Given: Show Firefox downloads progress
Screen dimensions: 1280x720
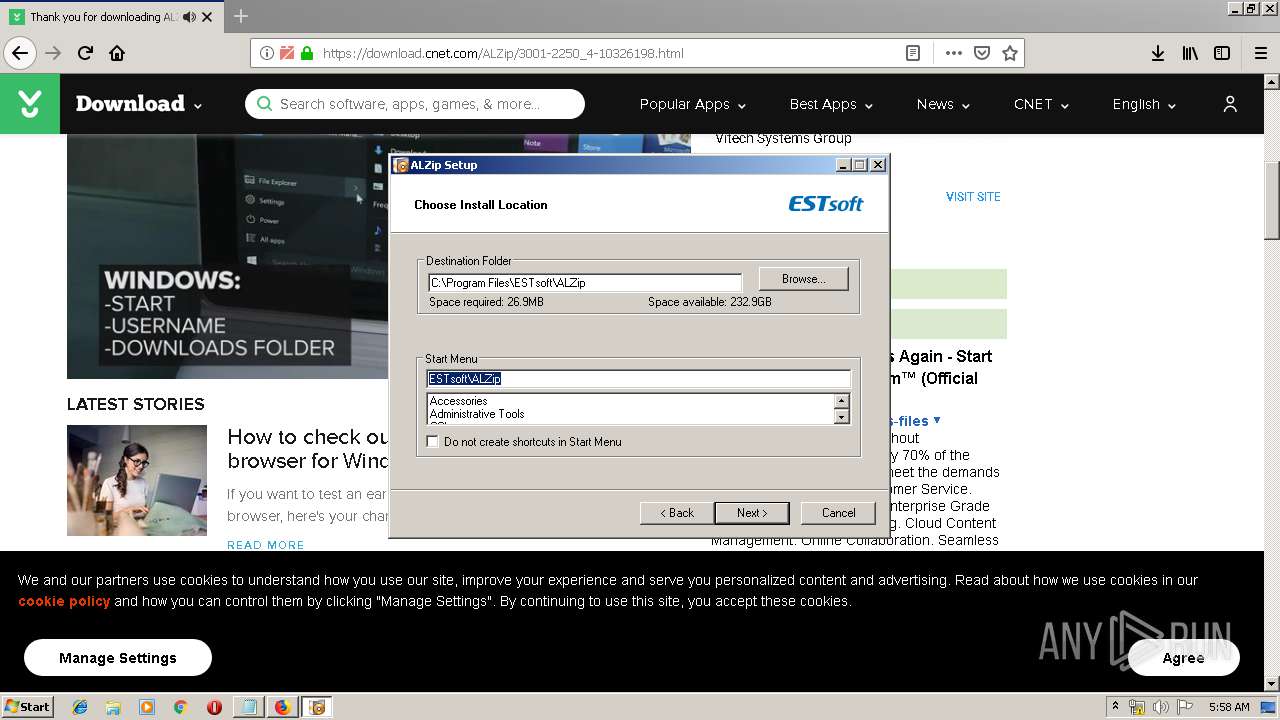Looking at the screenshot, I should [1158, 53].
